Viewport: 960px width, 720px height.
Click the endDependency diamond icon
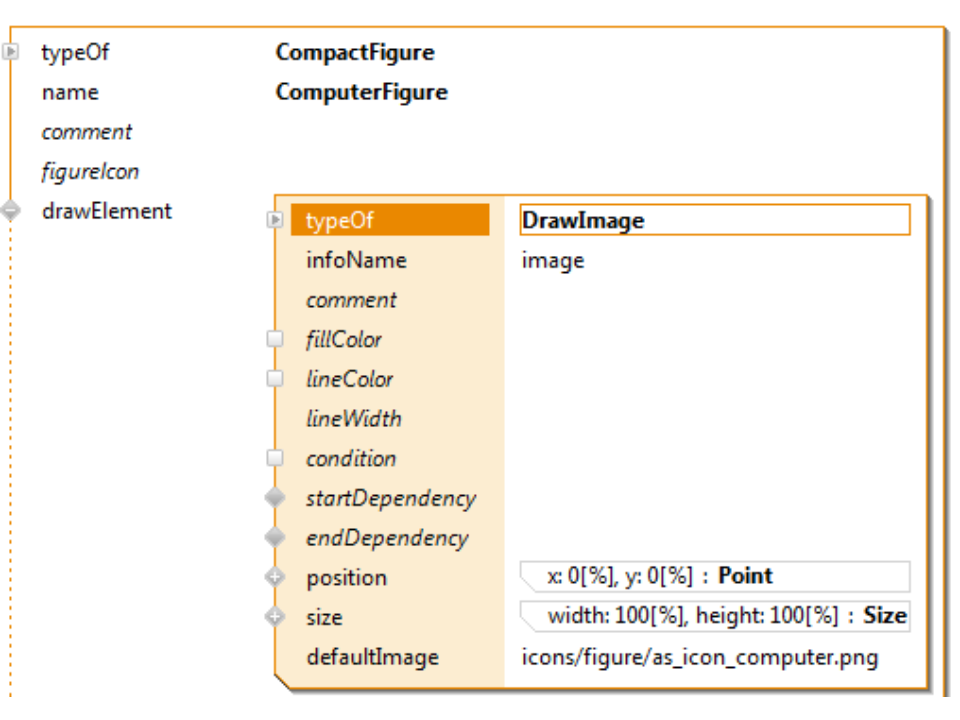(275, 538)
